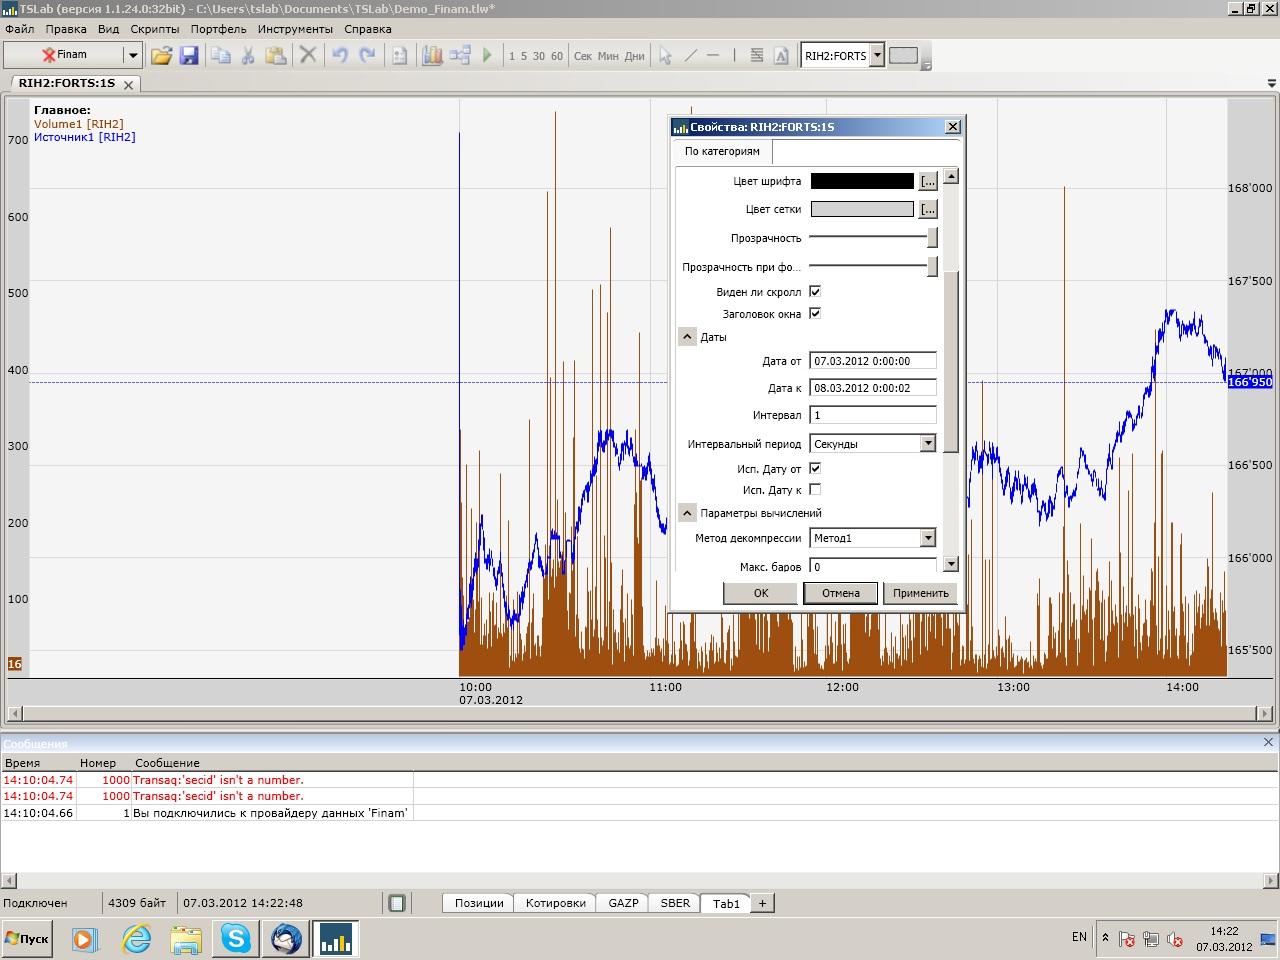Click the save diskette icon
The width and height of the screenshot is (1280, 960).
pyautogui.click(x=189, y=56)
